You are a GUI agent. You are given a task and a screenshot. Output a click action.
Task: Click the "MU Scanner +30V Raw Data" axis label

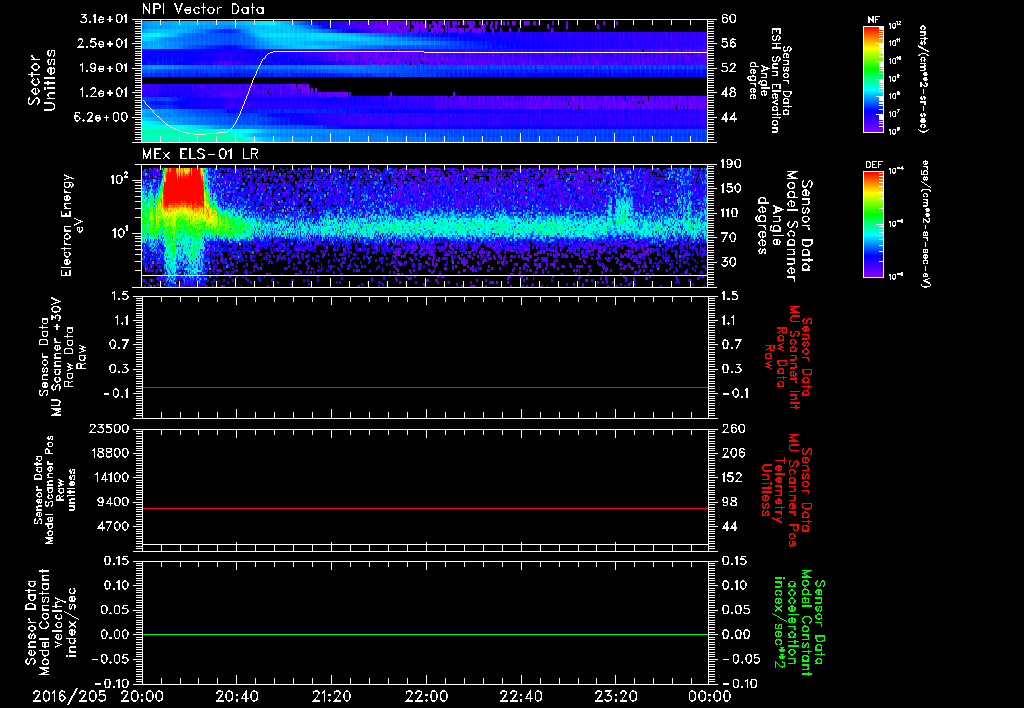(x=62, y=357)
